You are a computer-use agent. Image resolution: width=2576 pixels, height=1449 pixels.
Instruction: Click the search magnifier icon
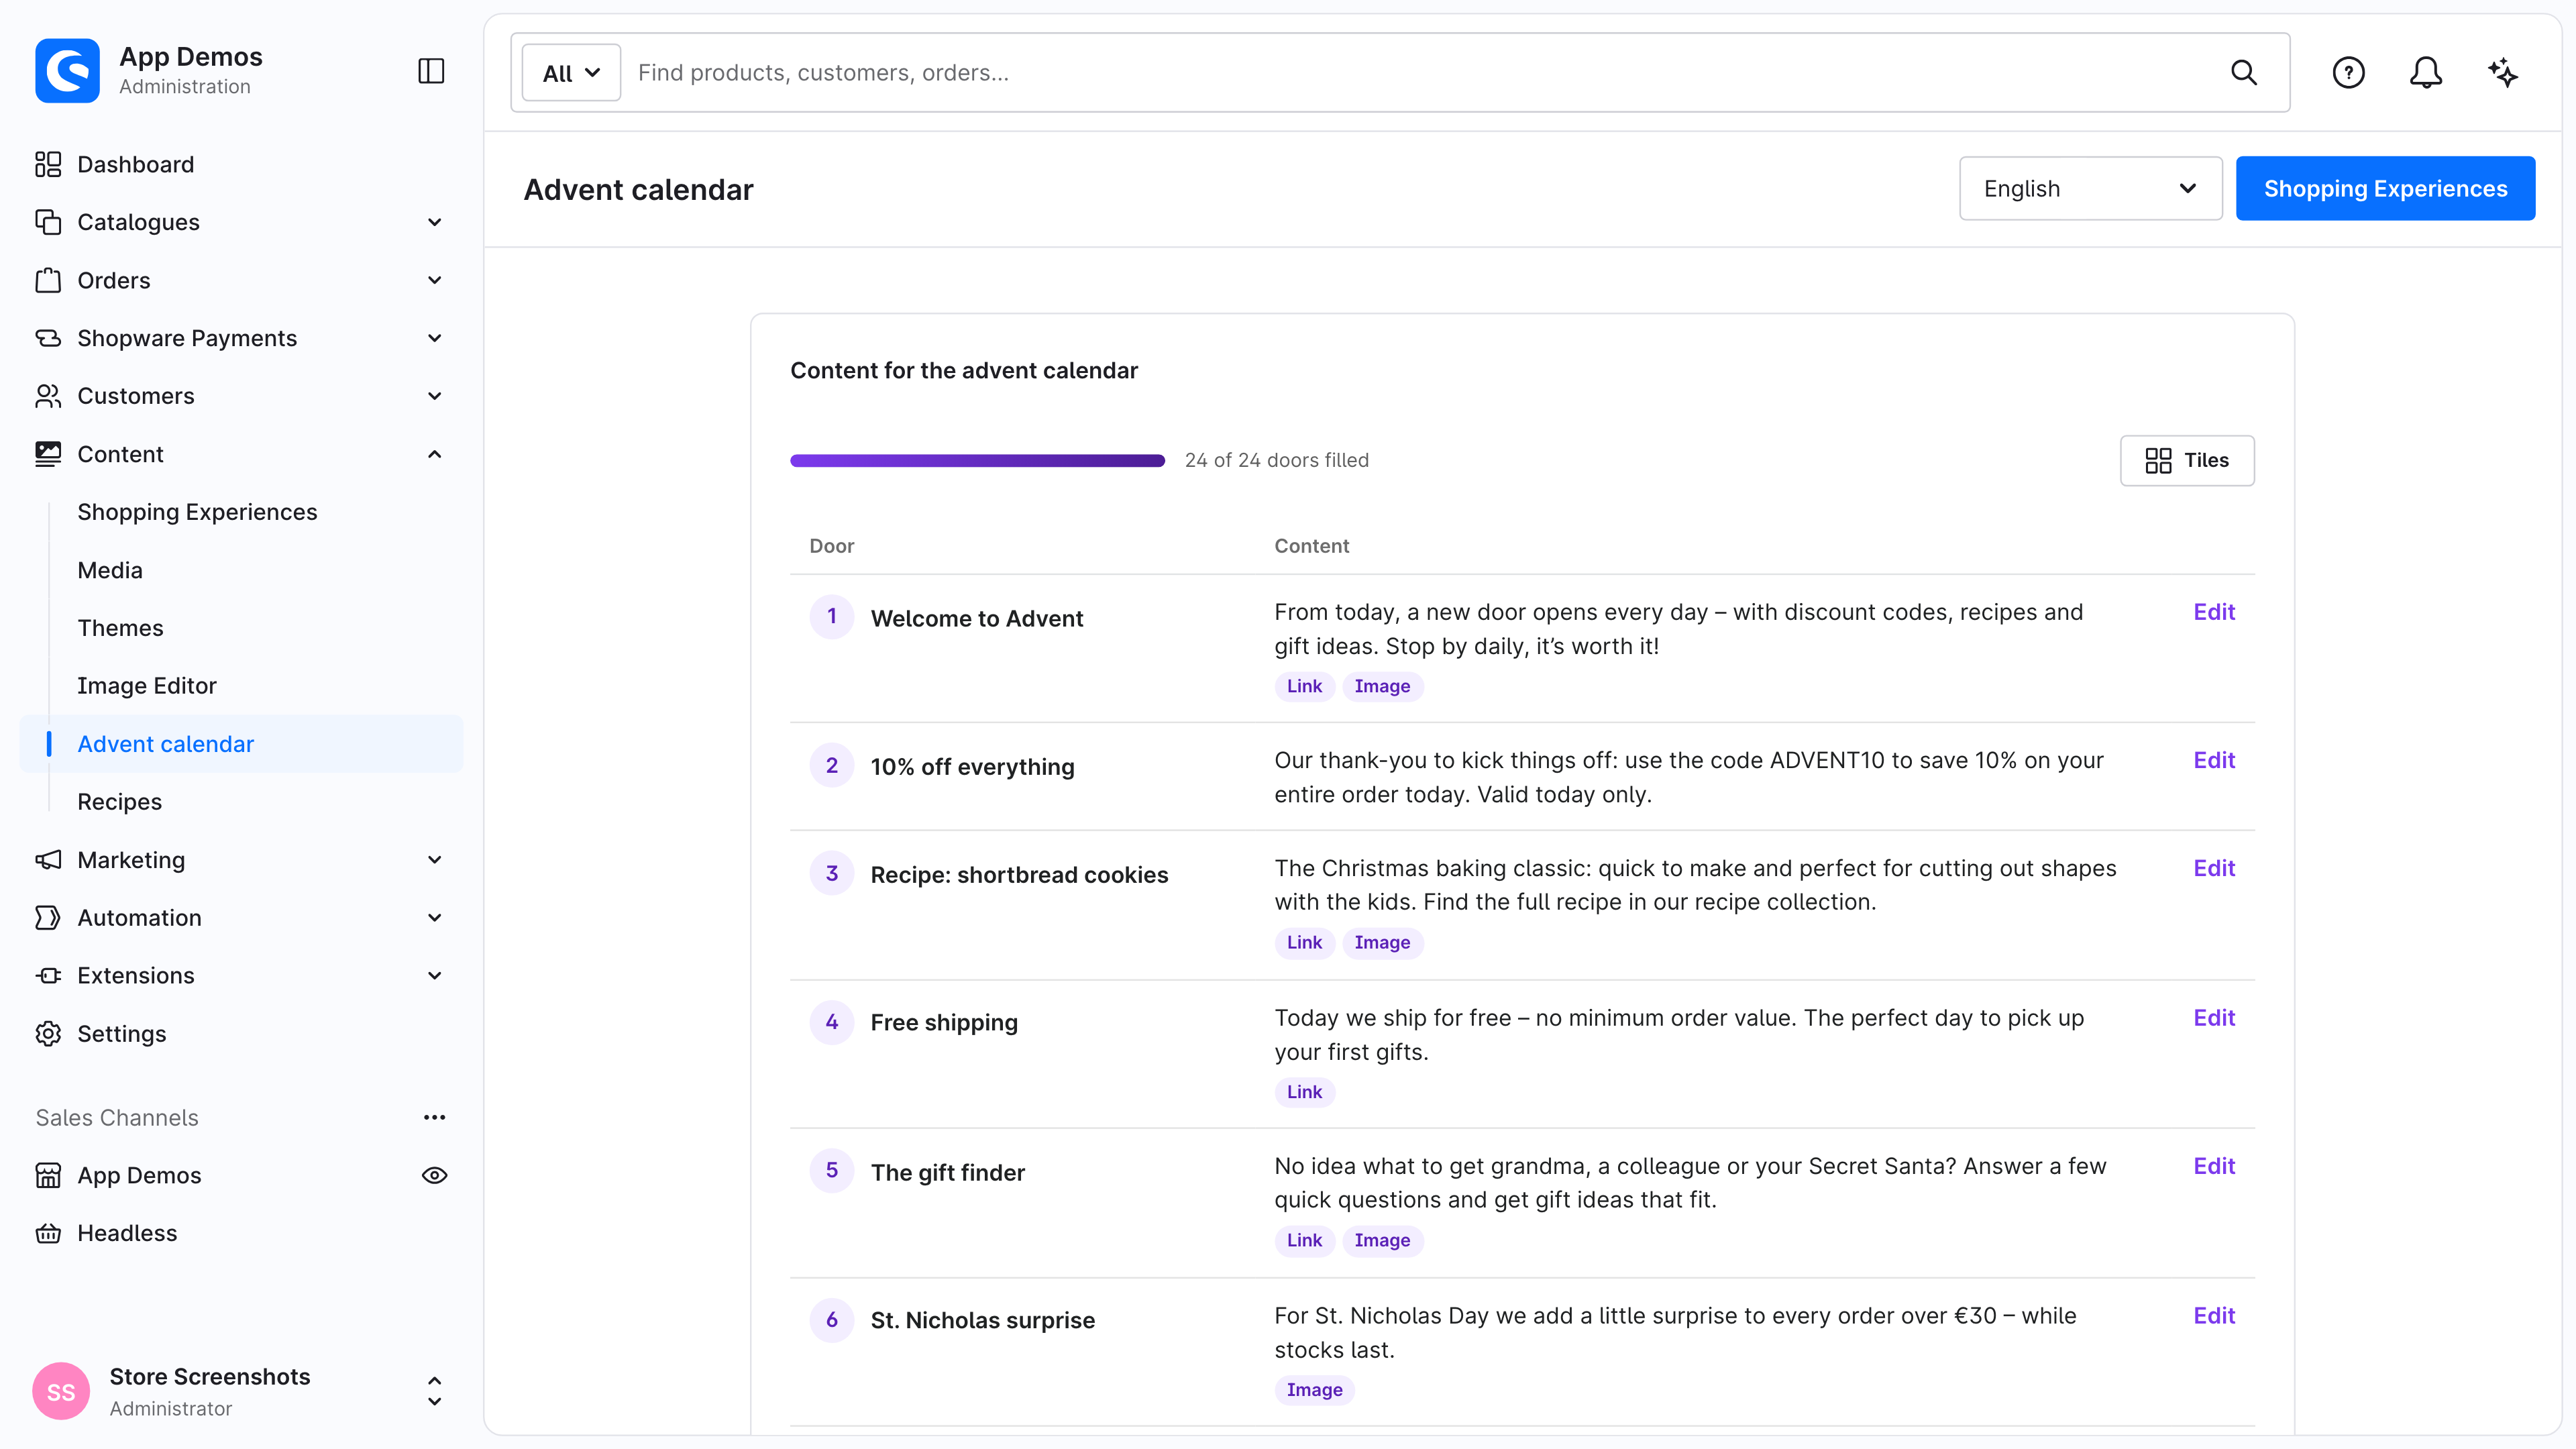[2244, 72]
